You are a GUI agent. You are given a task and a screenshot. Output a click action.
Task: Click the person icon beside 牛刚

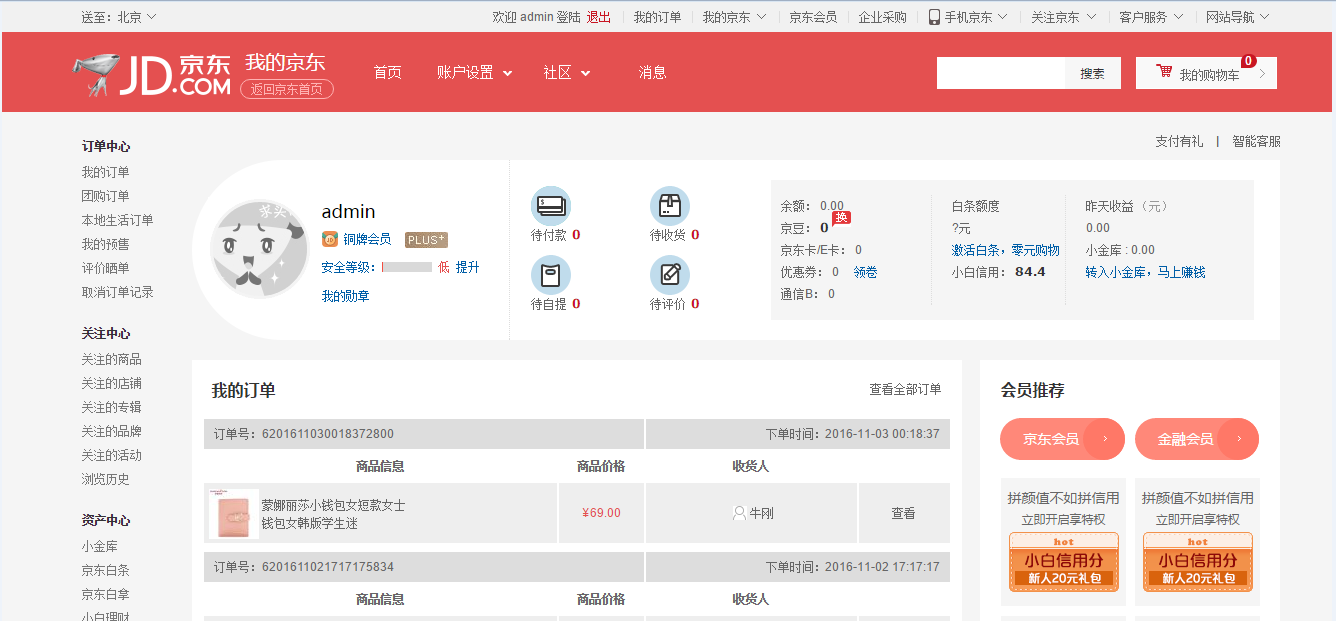739,513
